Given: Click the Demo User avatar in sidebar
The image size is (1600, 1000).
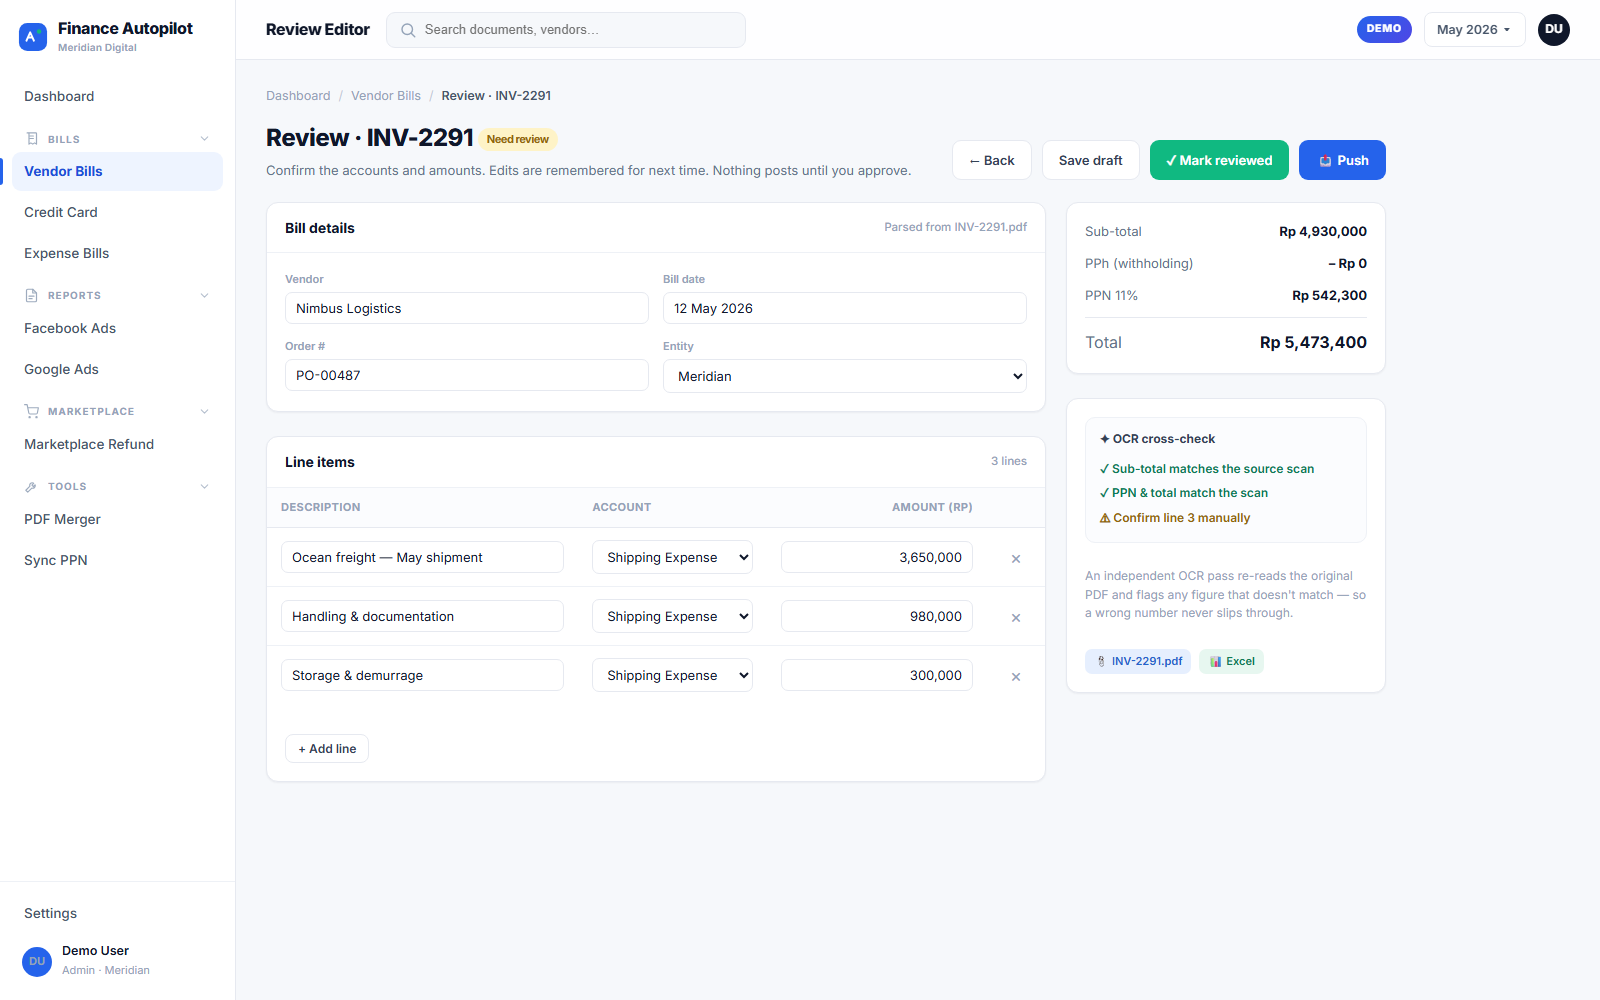Looking at the screenshot, I should [37, 961].
